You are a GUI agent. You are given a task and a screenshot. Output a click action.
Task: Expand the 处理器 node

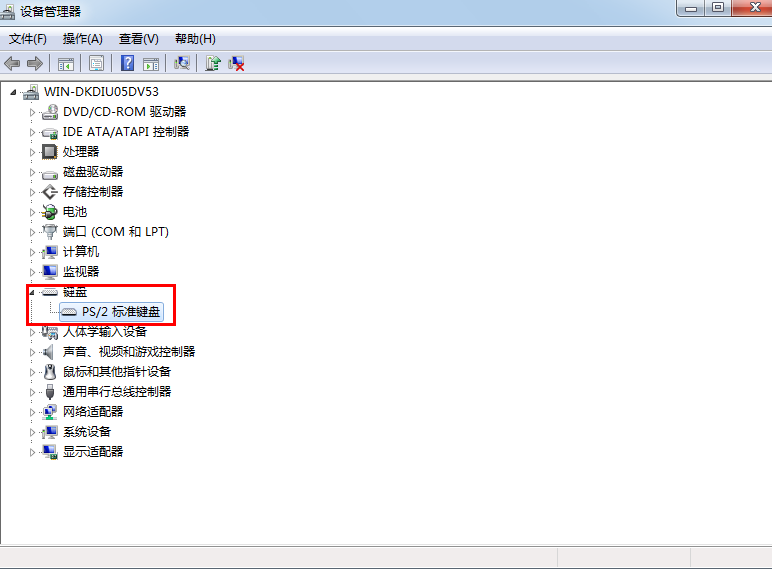(32, 152)
